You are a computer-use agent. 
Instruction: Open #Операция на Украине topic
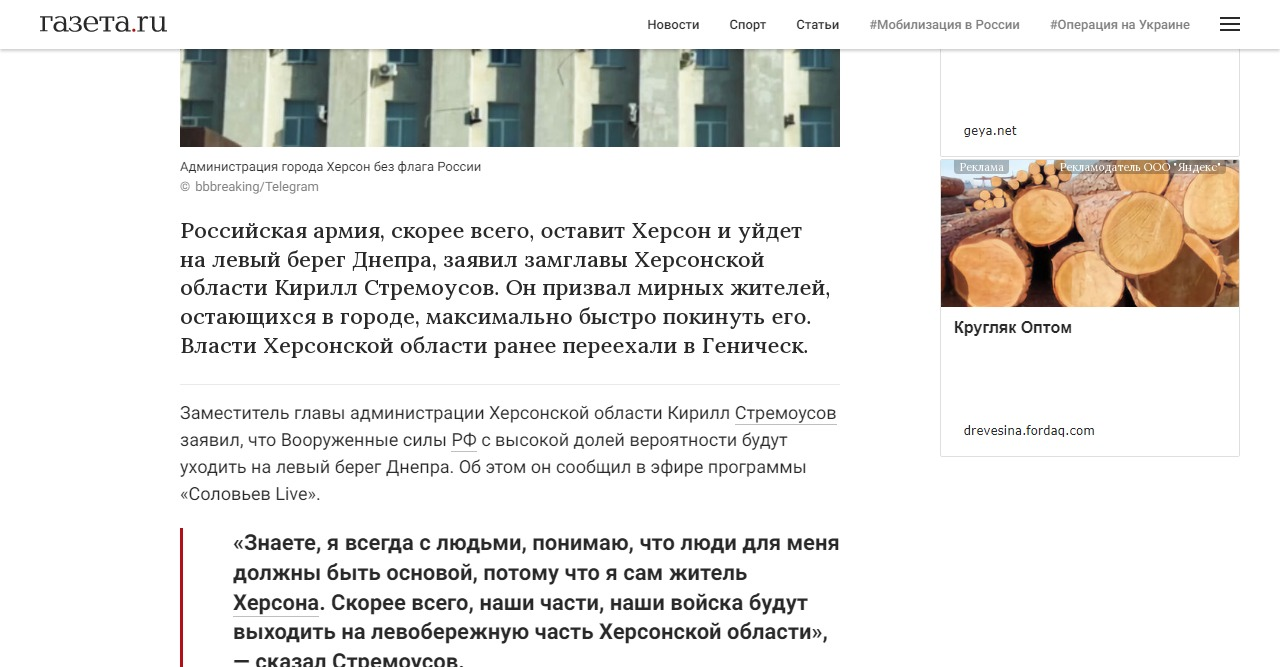click(x=1120, y=24)
